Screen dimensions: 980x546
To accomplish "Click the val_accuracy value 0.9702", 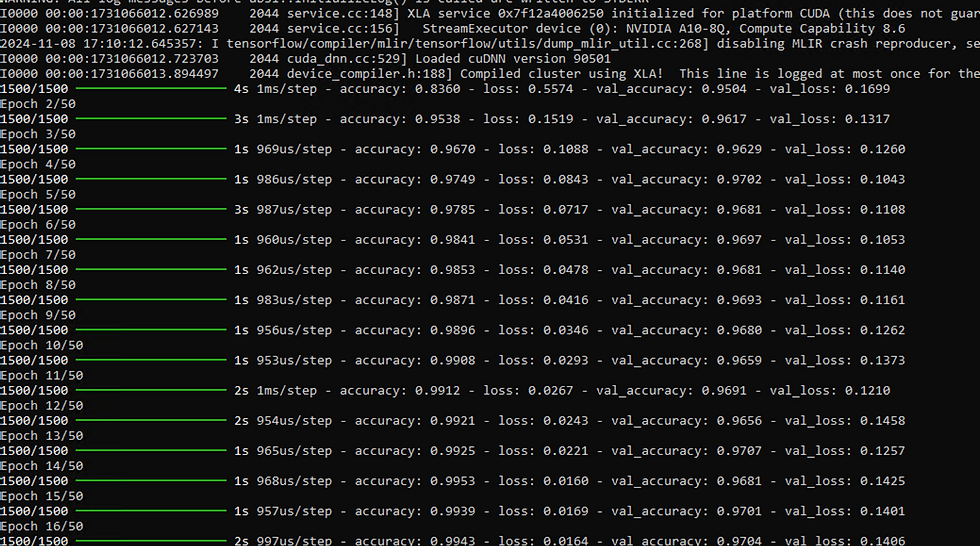I will (739, 179).
